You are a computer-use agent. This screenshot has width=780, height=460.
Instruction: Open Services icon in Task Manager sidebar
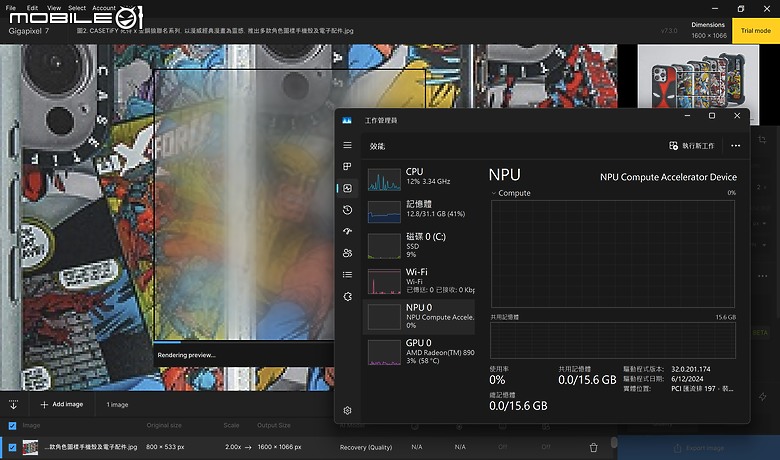347,296
